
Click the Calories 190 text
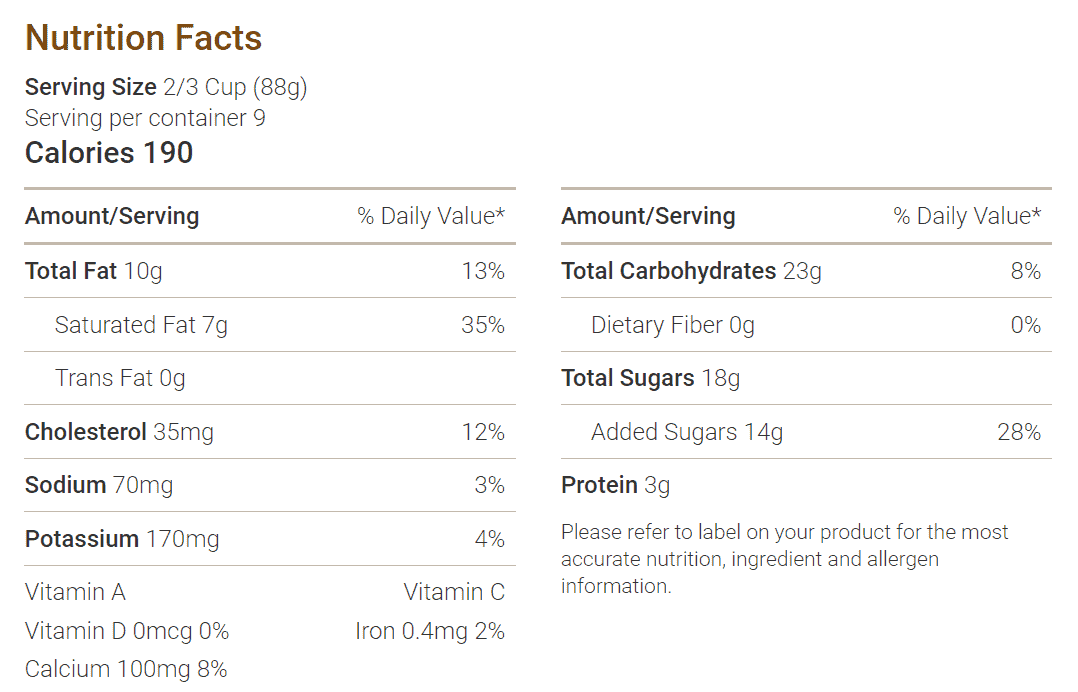pos(109,153)
